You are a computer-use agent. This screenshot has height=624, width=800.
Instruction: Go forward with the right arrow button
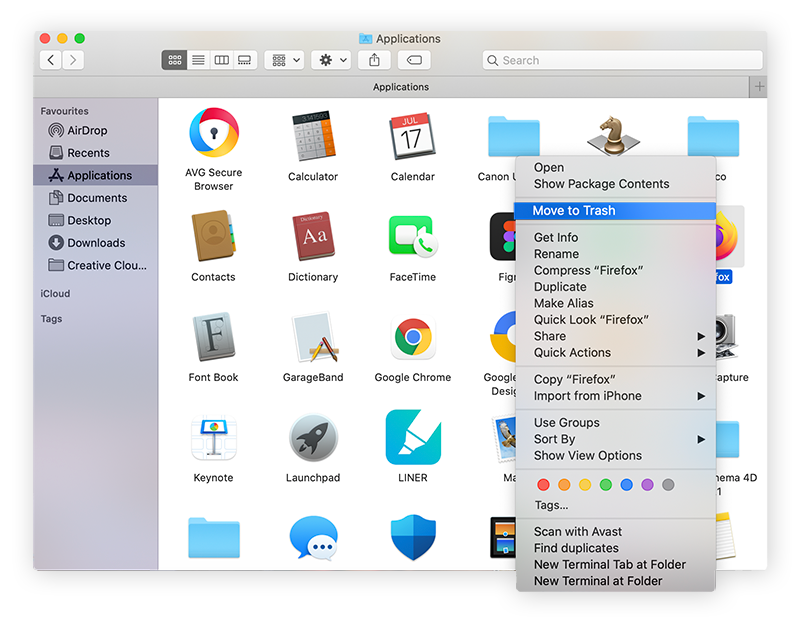pos(73,60)
